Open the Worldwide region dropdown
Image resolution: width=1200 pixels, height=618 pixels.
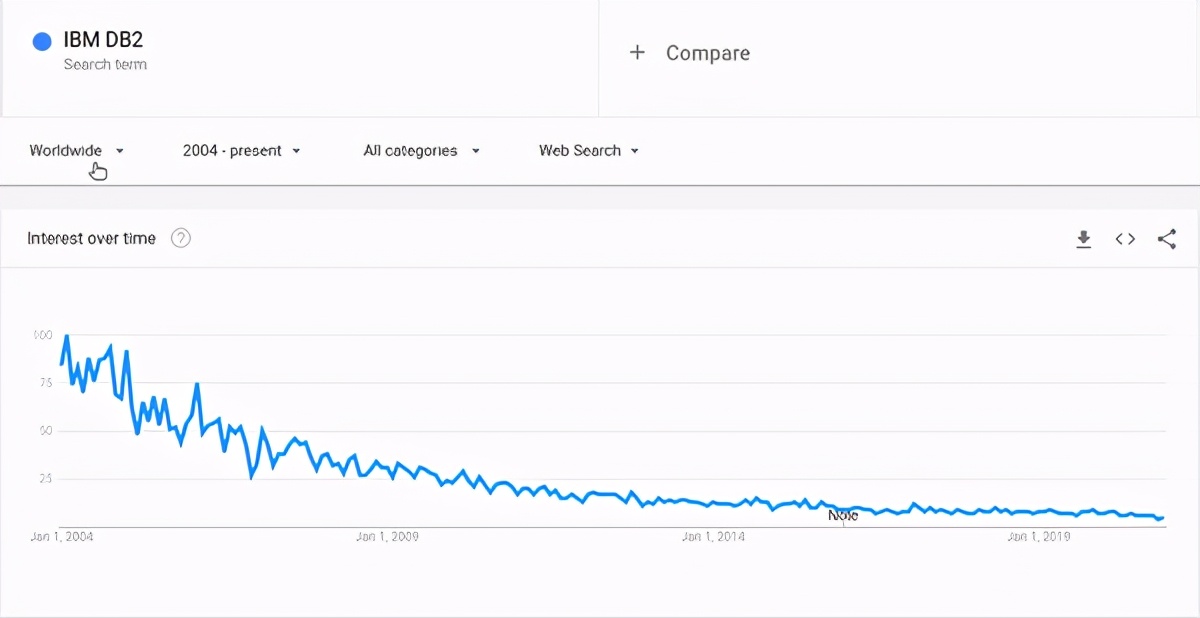[77, 151]
